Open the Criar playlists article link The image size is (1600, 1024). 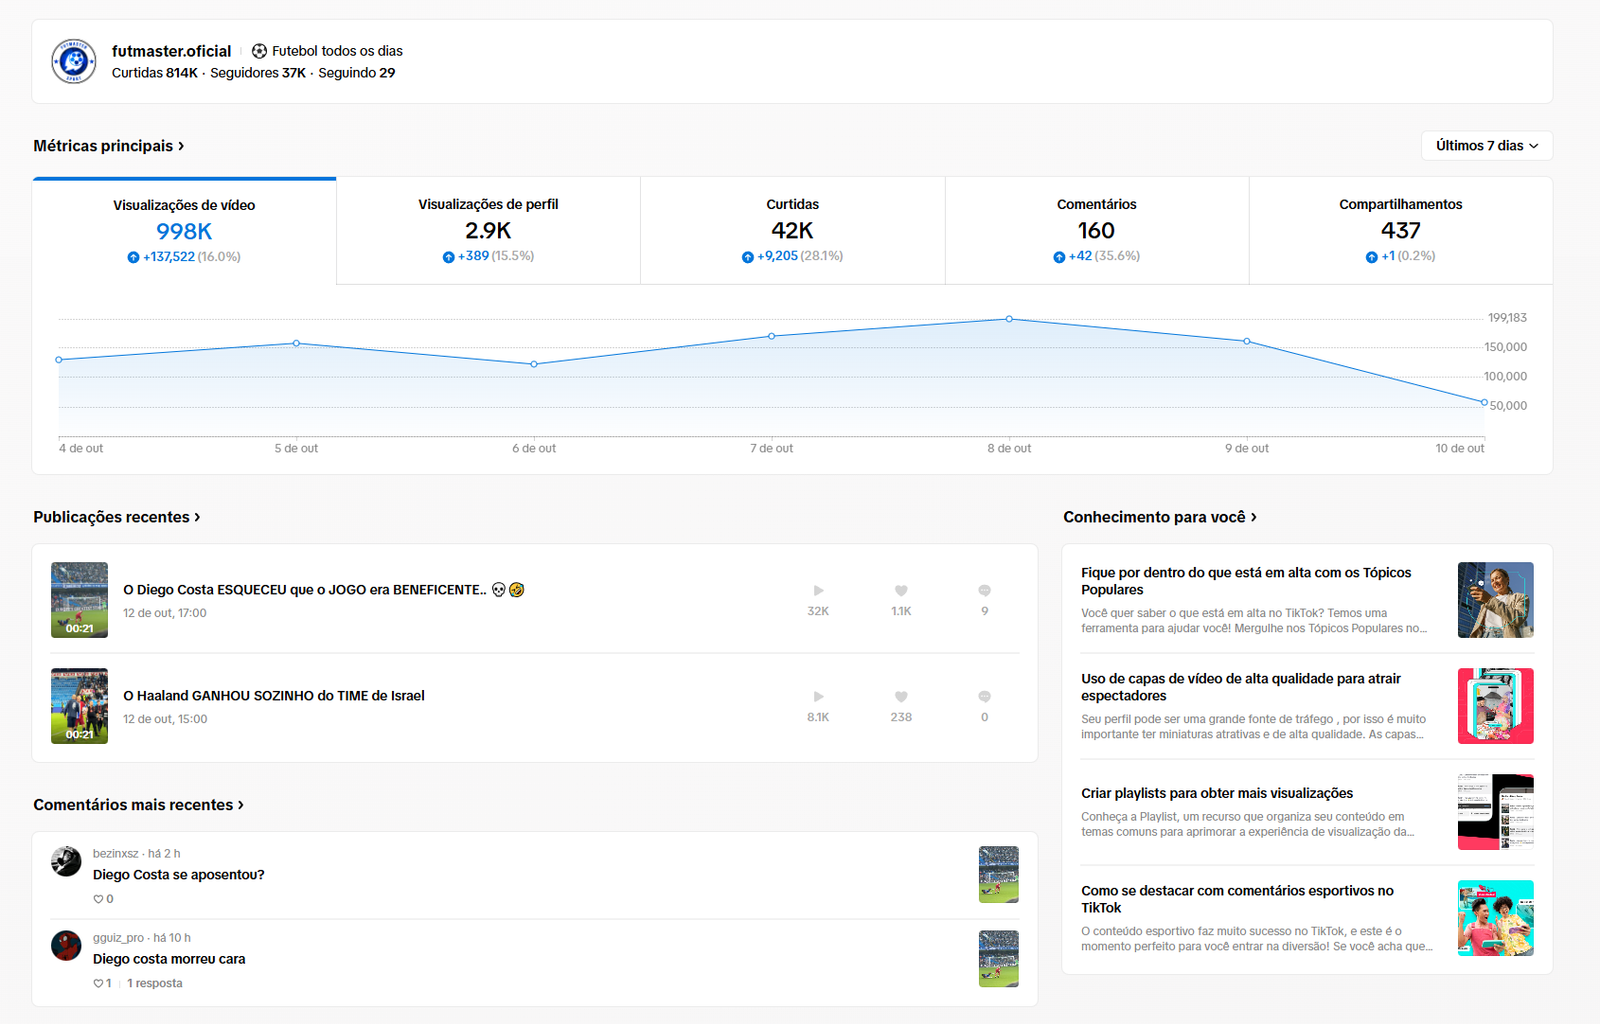[x=1217, y=793]
